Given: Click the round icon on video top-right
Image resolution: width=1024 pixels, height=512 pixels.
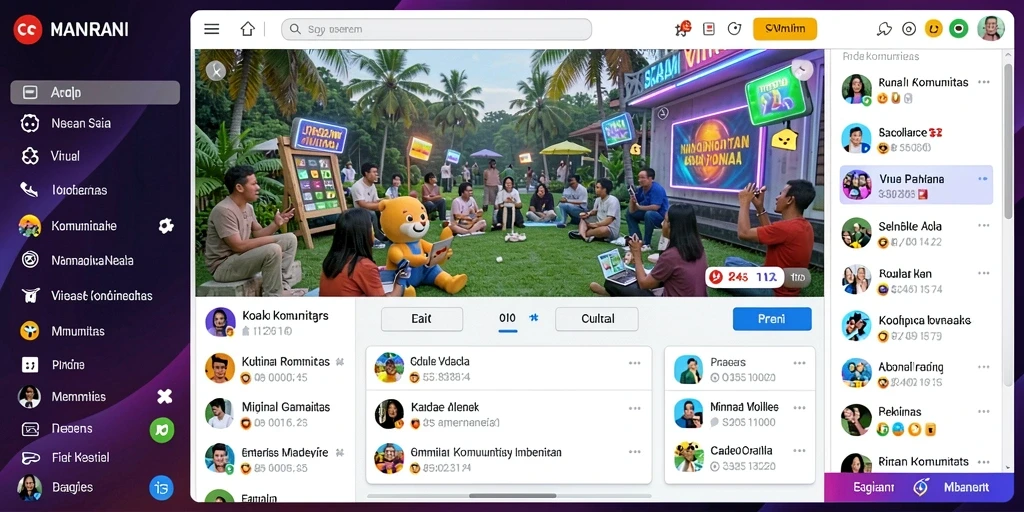Looking at the screenshot, I should (802, 70).
